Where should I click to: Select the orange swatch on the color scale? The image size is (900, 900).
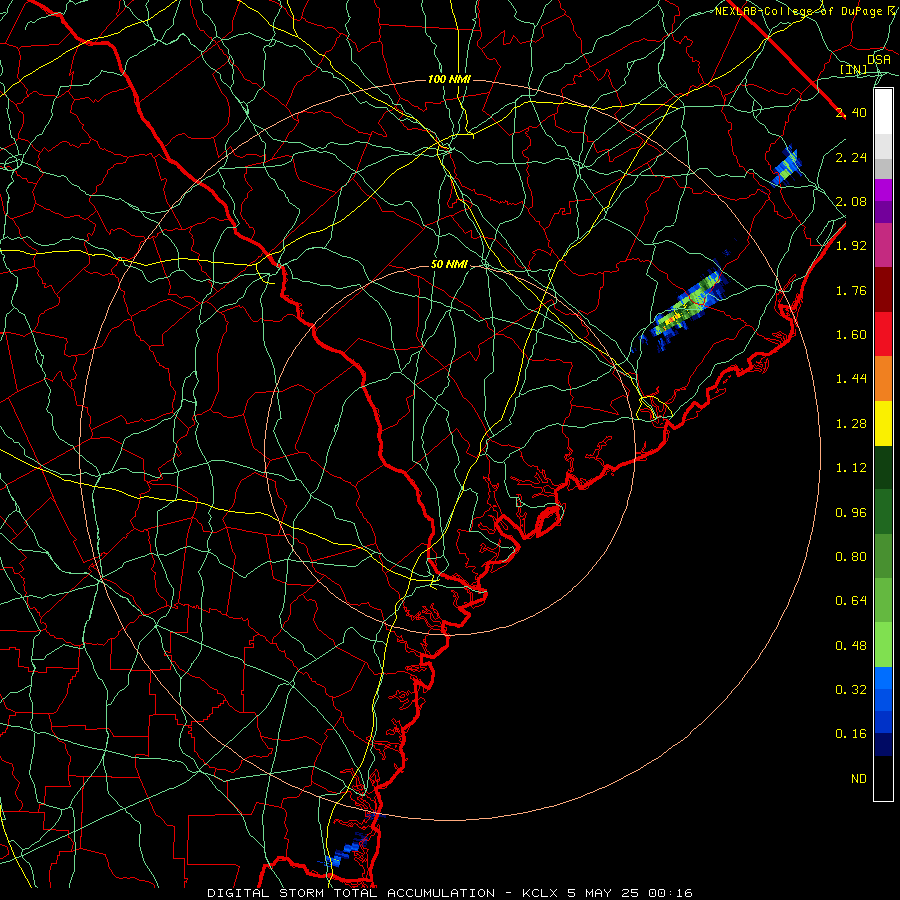tap(883, 378)
